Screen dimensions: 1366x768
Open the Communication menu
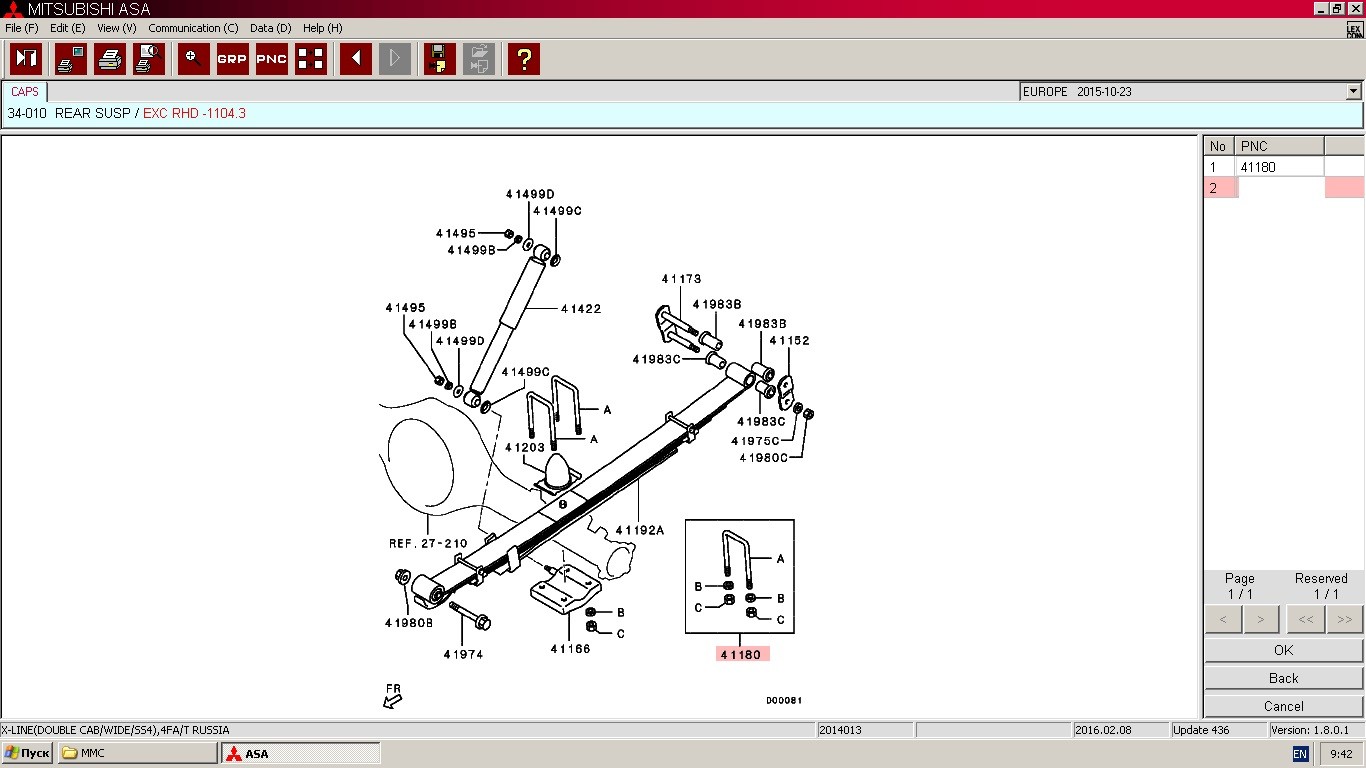pos(193,28)
